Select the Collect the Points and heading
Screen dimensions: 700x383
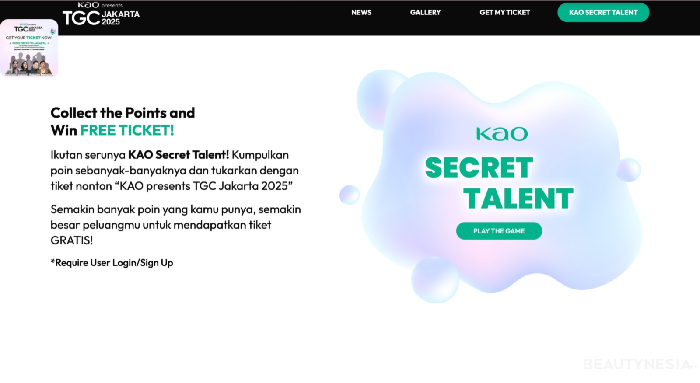click(x=123, y=112)
